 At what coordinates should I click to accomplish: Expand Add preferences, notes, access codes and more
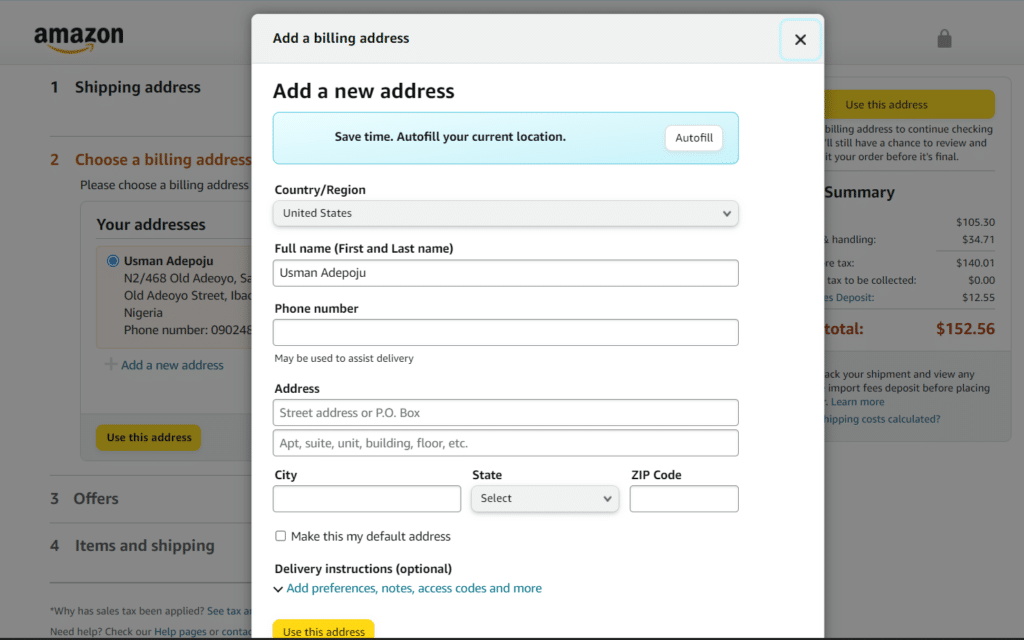pyautogui.click(x=413, y=588)
